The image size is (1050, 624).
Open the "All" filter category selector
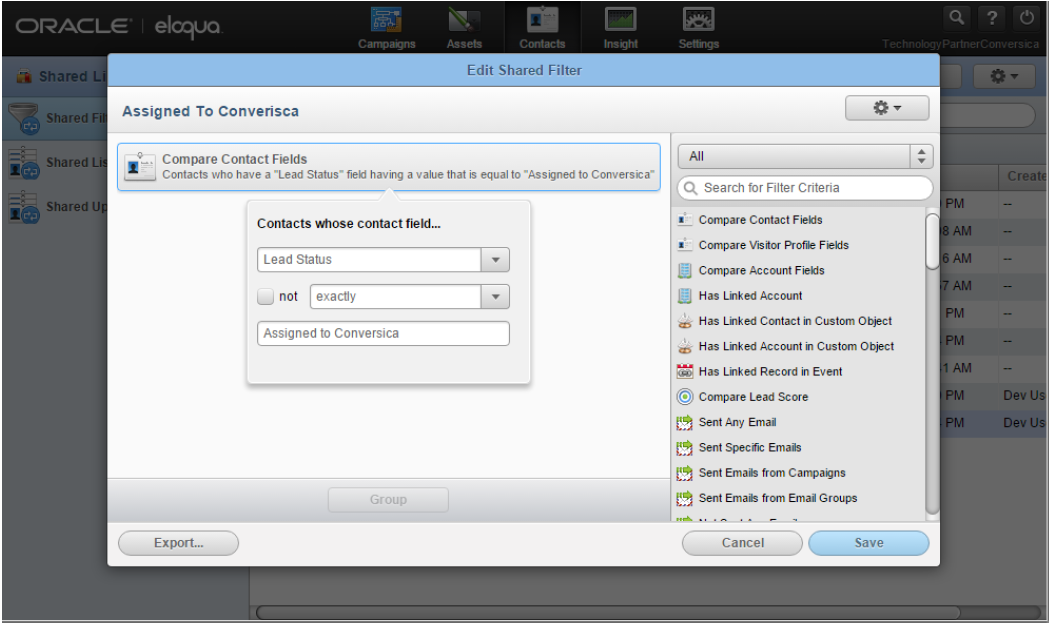(805, 157)
